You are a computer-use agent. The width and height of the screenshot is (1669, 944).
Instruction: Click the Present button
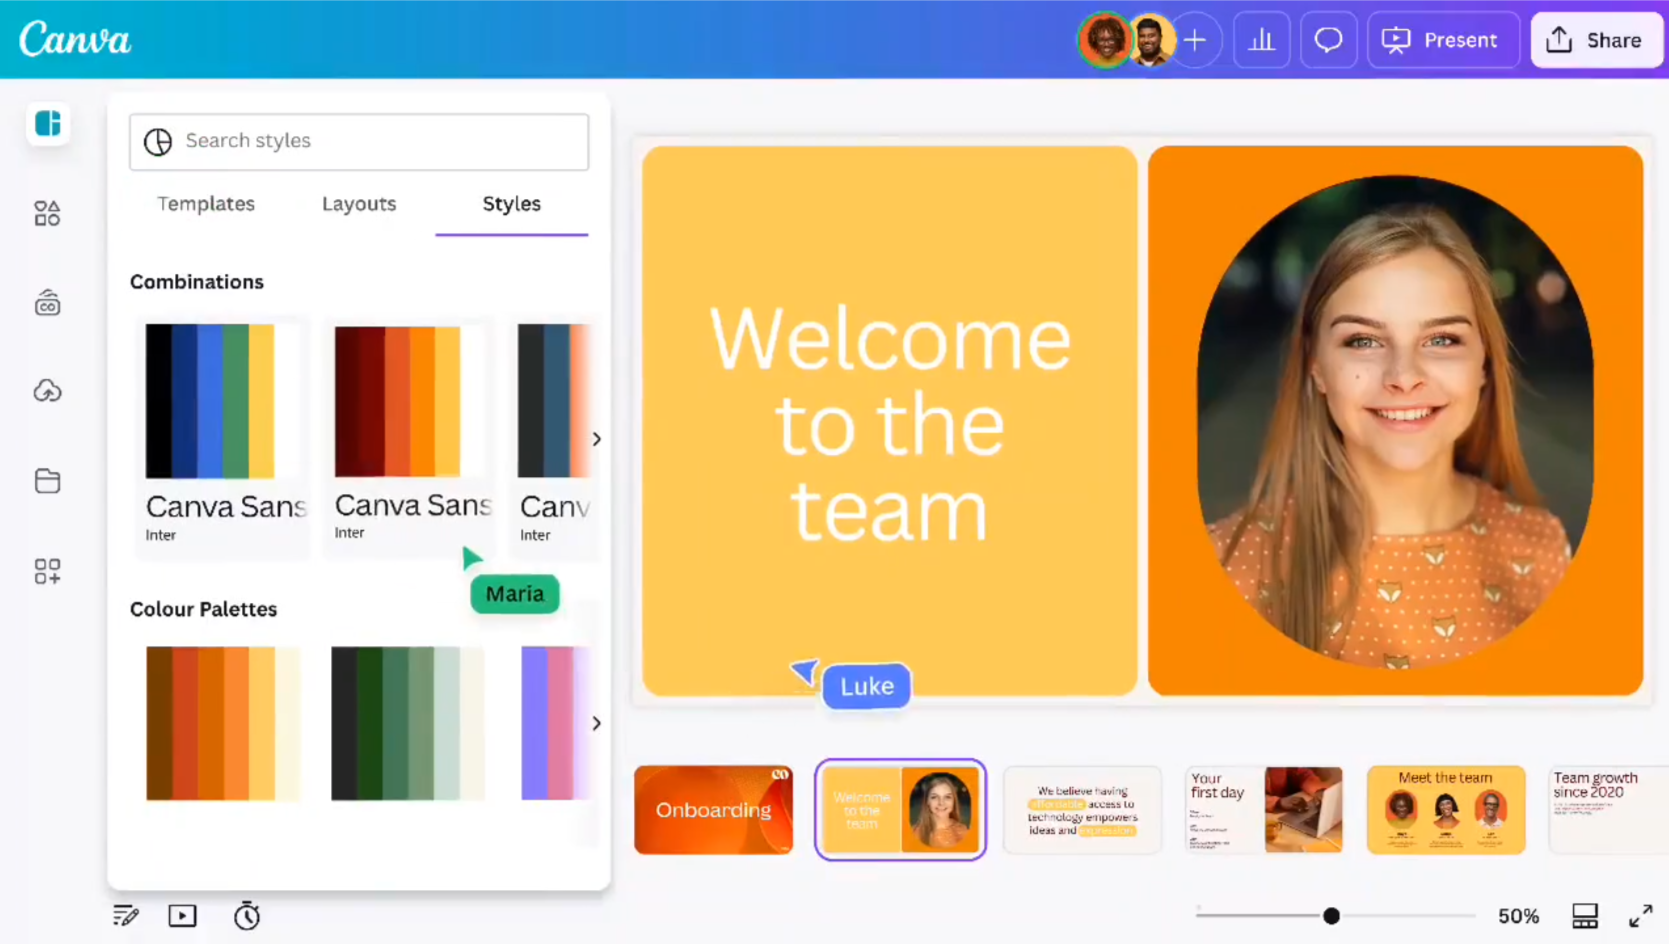click(x=1443, y=40)
